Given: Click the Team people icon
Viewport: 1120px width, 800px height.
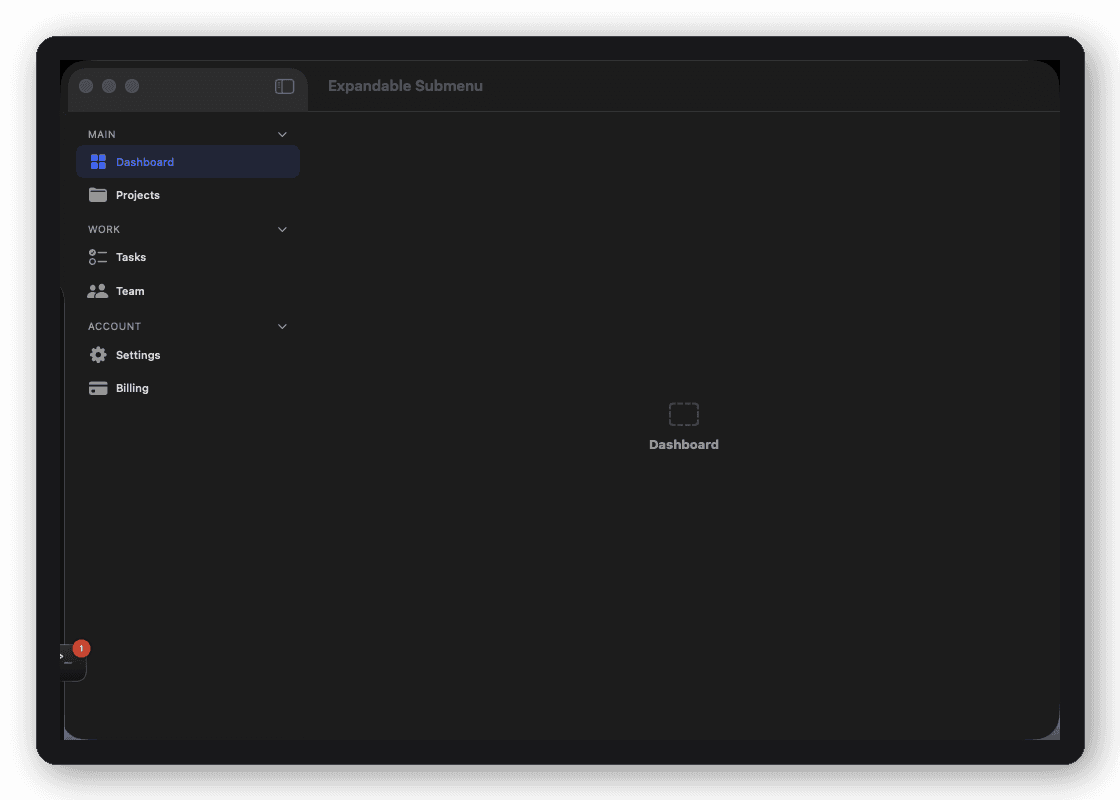Looking at the screenshot, I should (x=98, y=291).
